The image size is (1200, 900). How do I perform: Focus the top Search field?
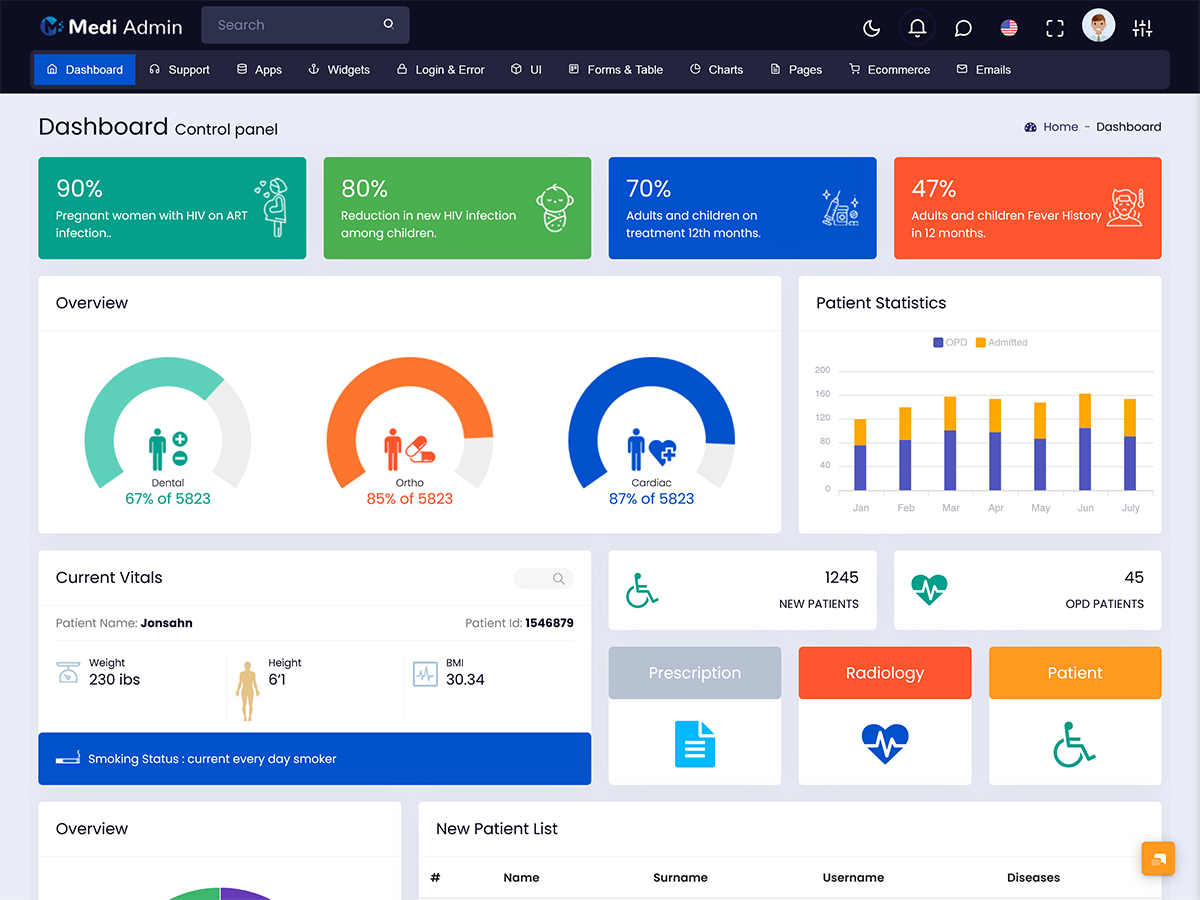tap(305, 25)
